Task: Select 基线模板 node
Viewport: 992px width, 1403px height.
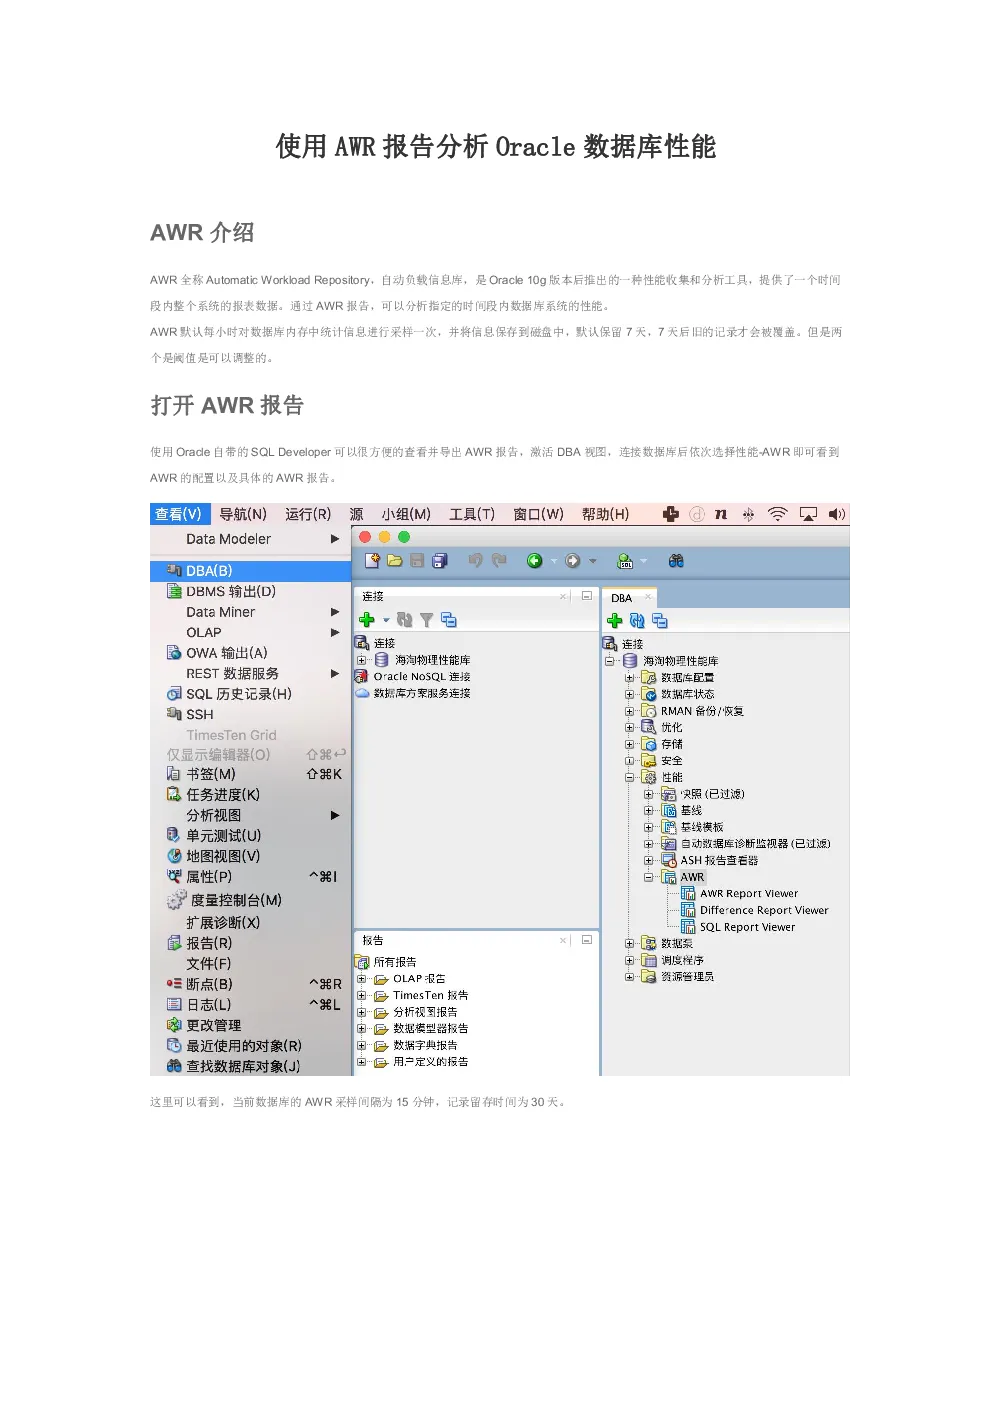Action: tap(701, 827)
